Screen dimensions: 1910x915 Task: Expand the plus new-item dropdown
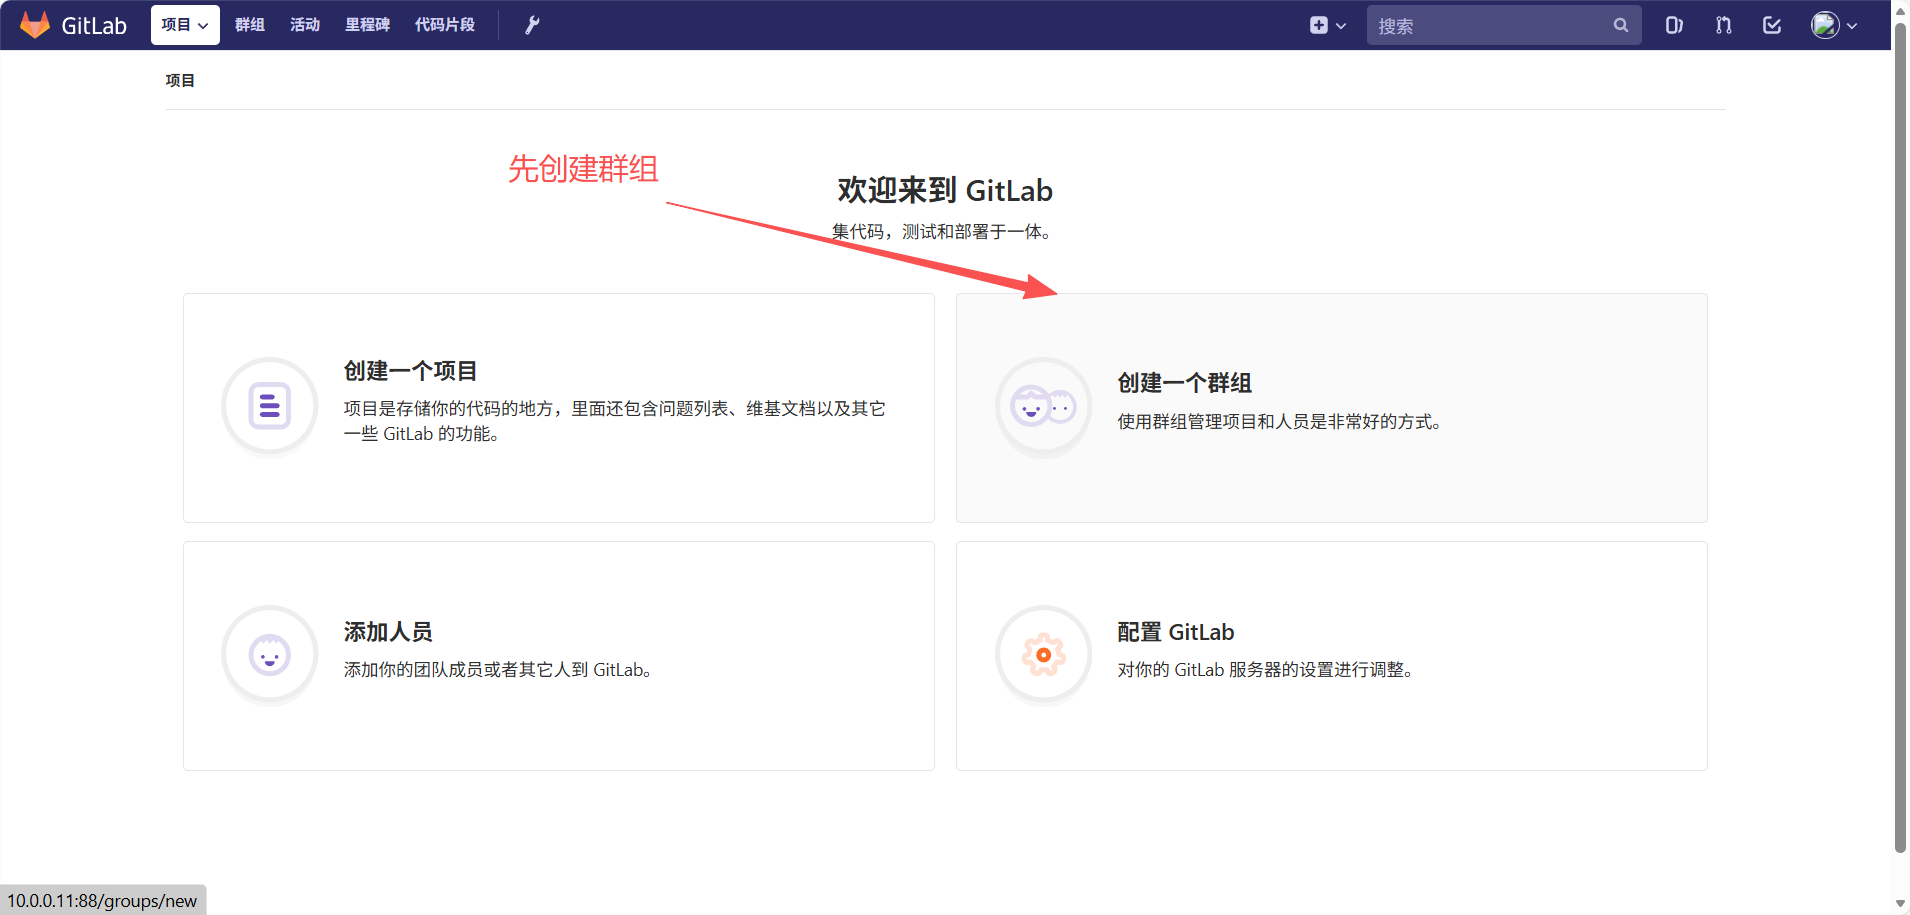(1328, 25)
